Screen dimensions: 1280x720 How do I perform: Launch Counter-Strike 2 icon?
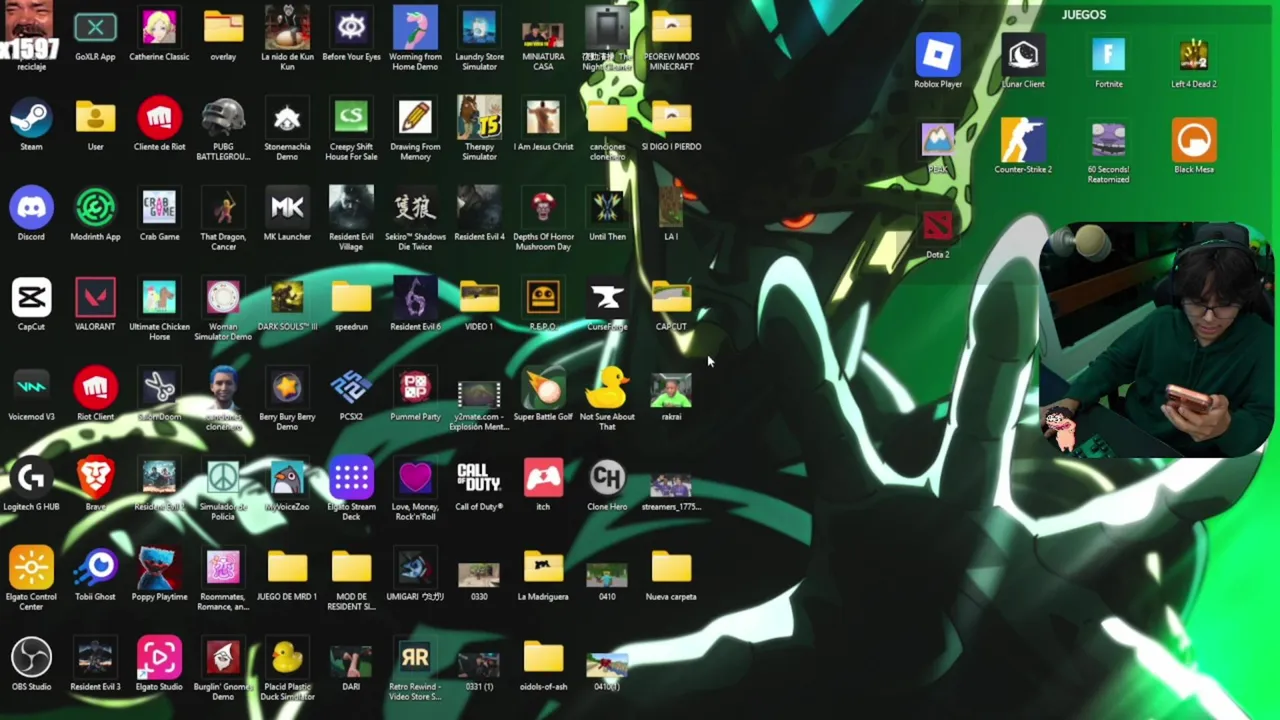click(x=1023, y=141)
